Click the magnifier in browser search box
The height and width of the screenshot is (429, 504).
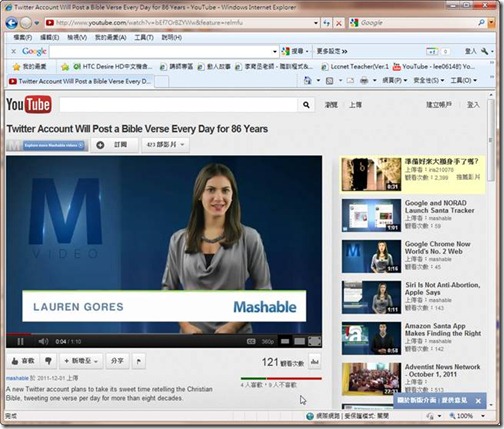click(481, 23)
